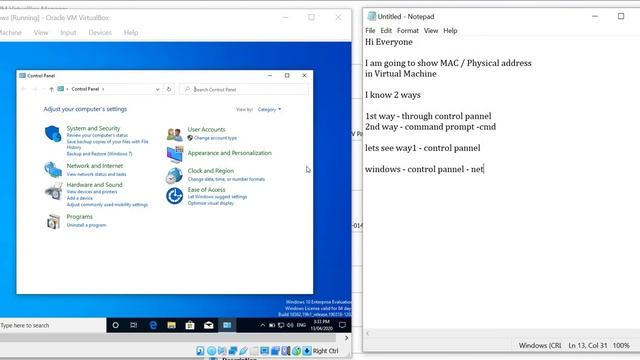Open Network and Internet link
The height and width of the screenshot is (360, 640).
95,166
